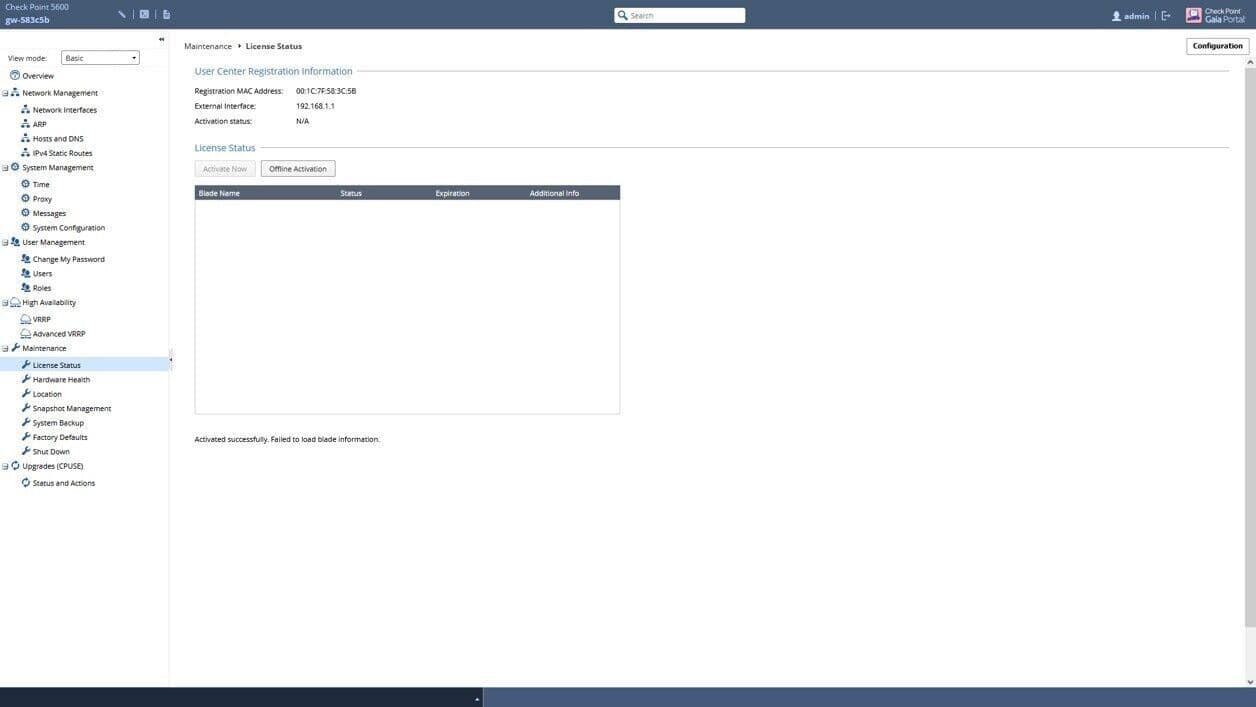Image resolution: width=1256 pixels, height=707 pixels.
Task: Collapse the Maintenance tree section
Action: point(5,348)
